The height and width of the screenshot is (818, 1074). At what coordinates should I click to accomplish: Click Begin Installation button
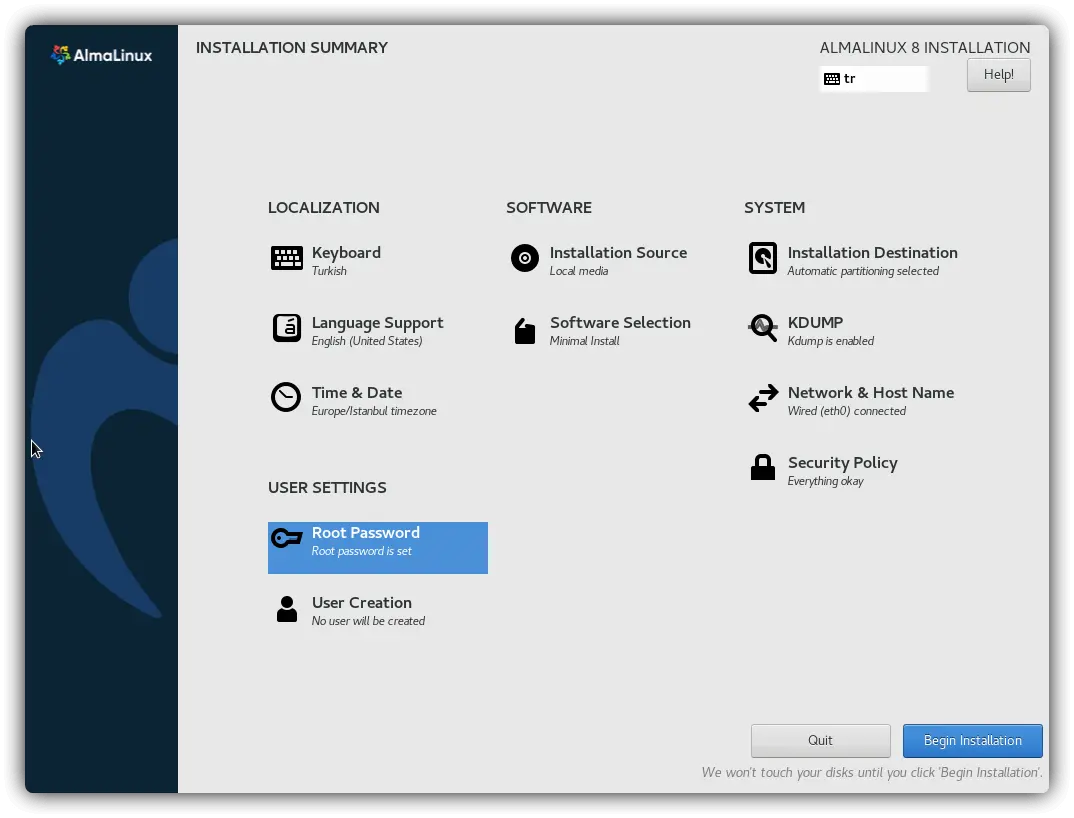pyautogui.click(x=972, y=741)
